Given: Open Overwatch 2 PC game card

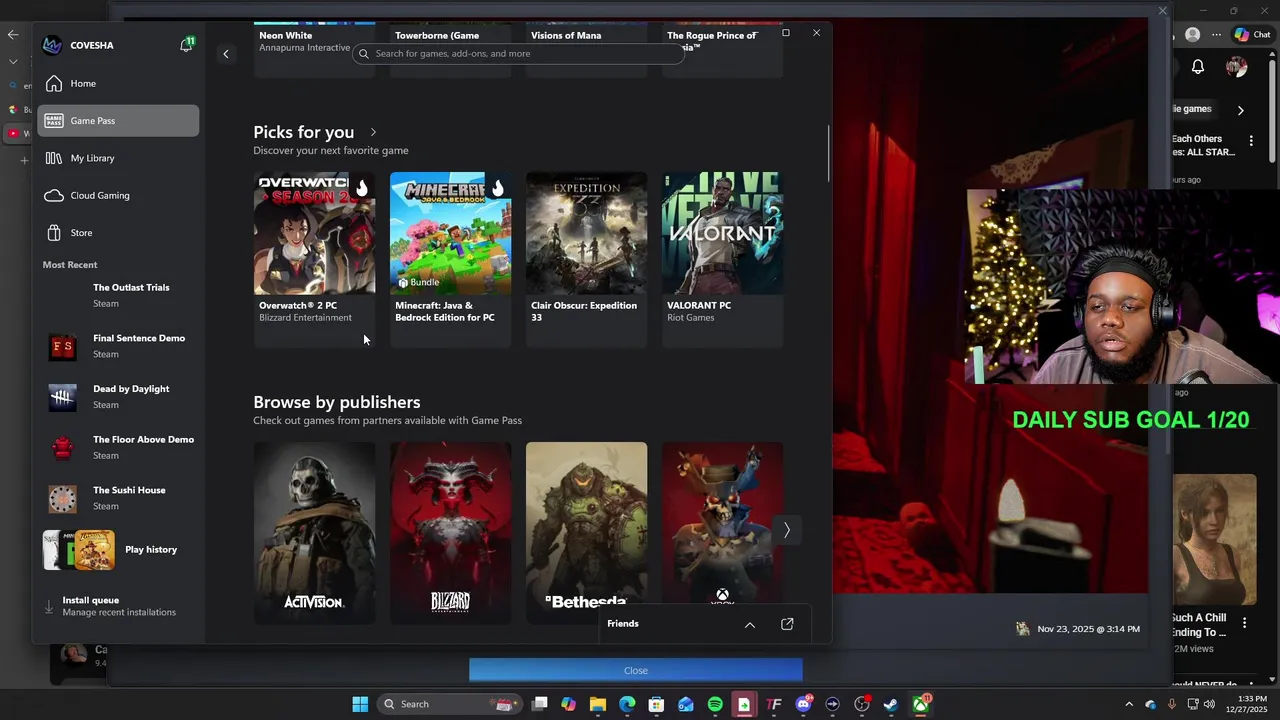Looking at the screenshot, I should [x=314, y=259].
